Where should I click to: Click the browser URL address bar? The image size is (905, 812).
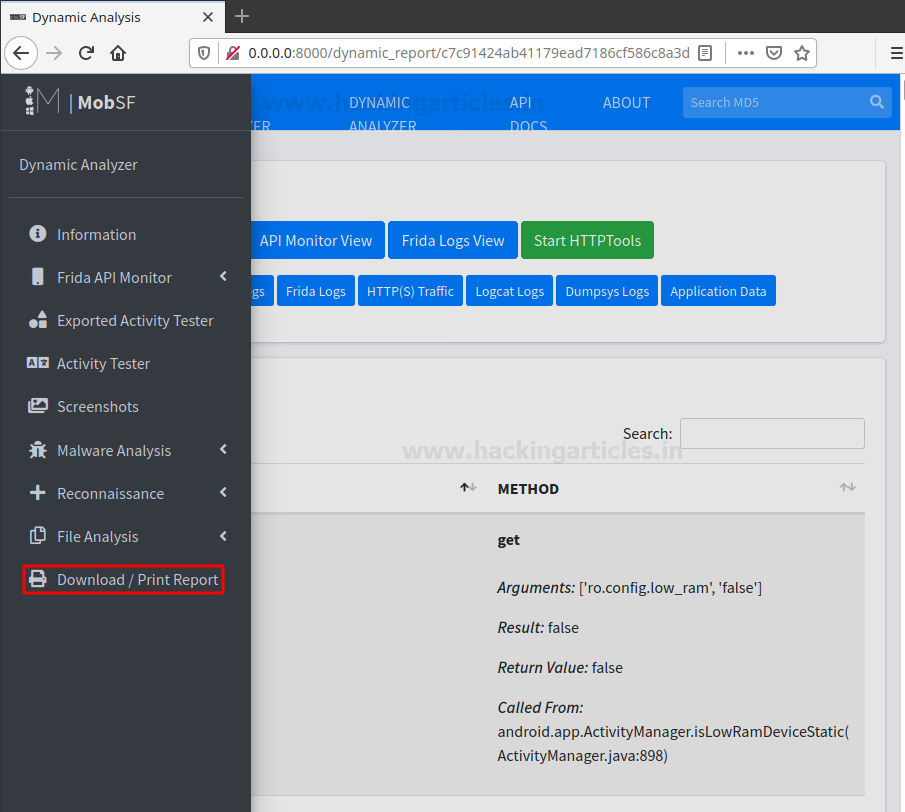click(469, 53)
